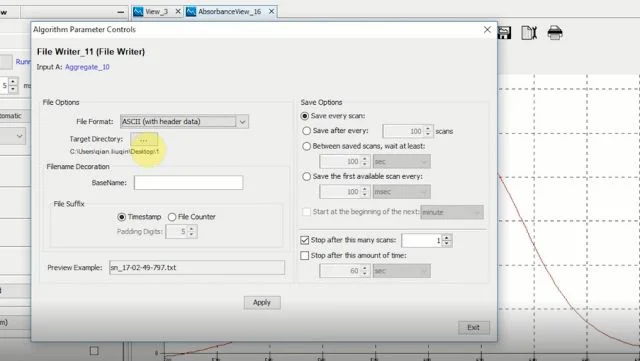The height and width of the screenshot is (361, 640).
Task: Click the delete file icon in the toolbar
Action: tap(529, 33)
